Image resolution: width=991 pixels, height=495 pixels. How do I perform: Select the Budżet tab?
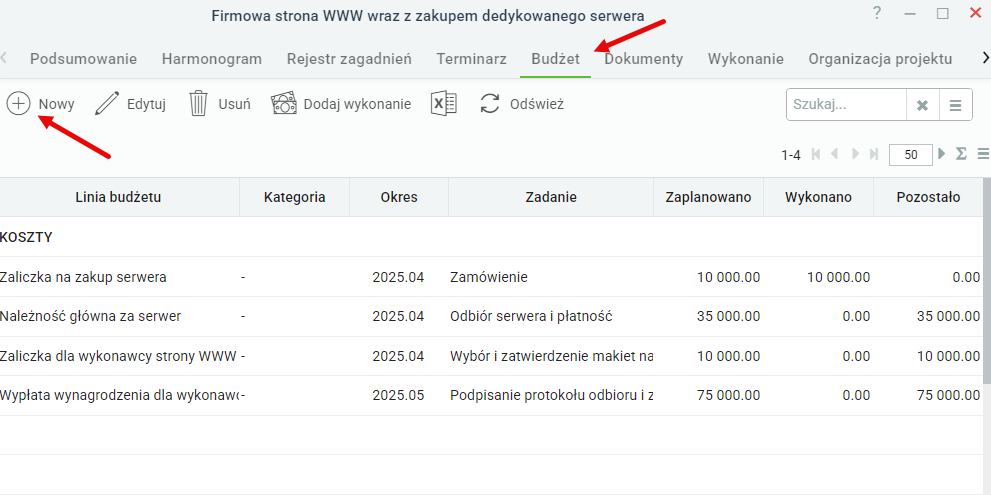pyautogui.click(x=556, y=59)
